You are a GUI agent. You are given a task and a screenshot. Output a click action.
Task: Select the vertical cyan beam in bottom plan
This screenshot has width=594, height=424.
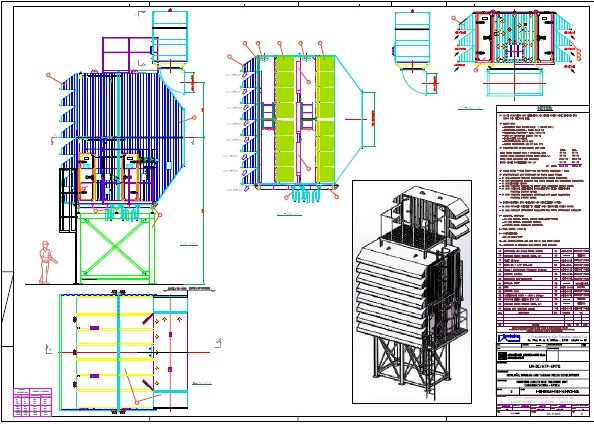119,352
